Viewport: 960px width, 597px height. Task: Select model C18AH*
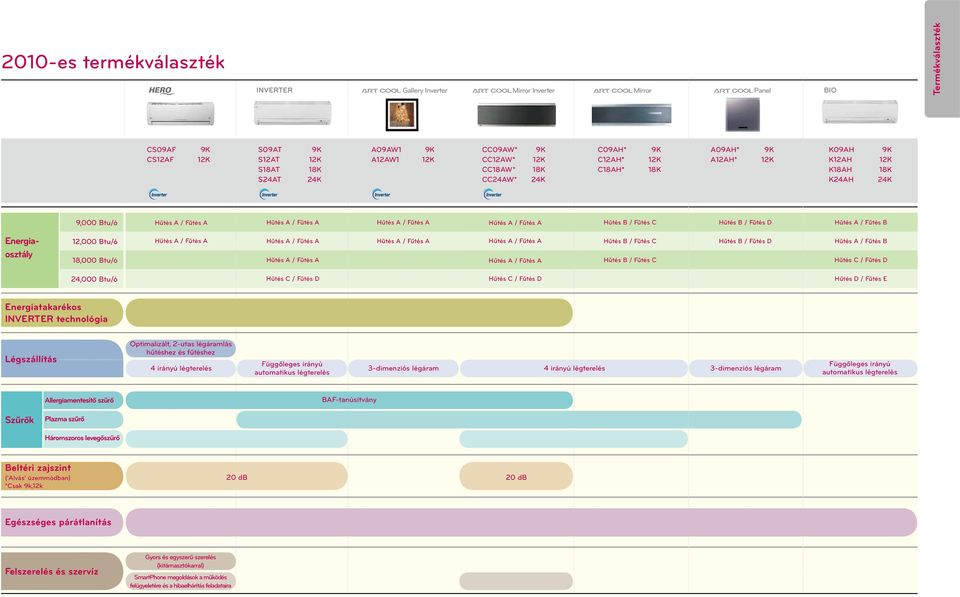[x=611, y=170]
